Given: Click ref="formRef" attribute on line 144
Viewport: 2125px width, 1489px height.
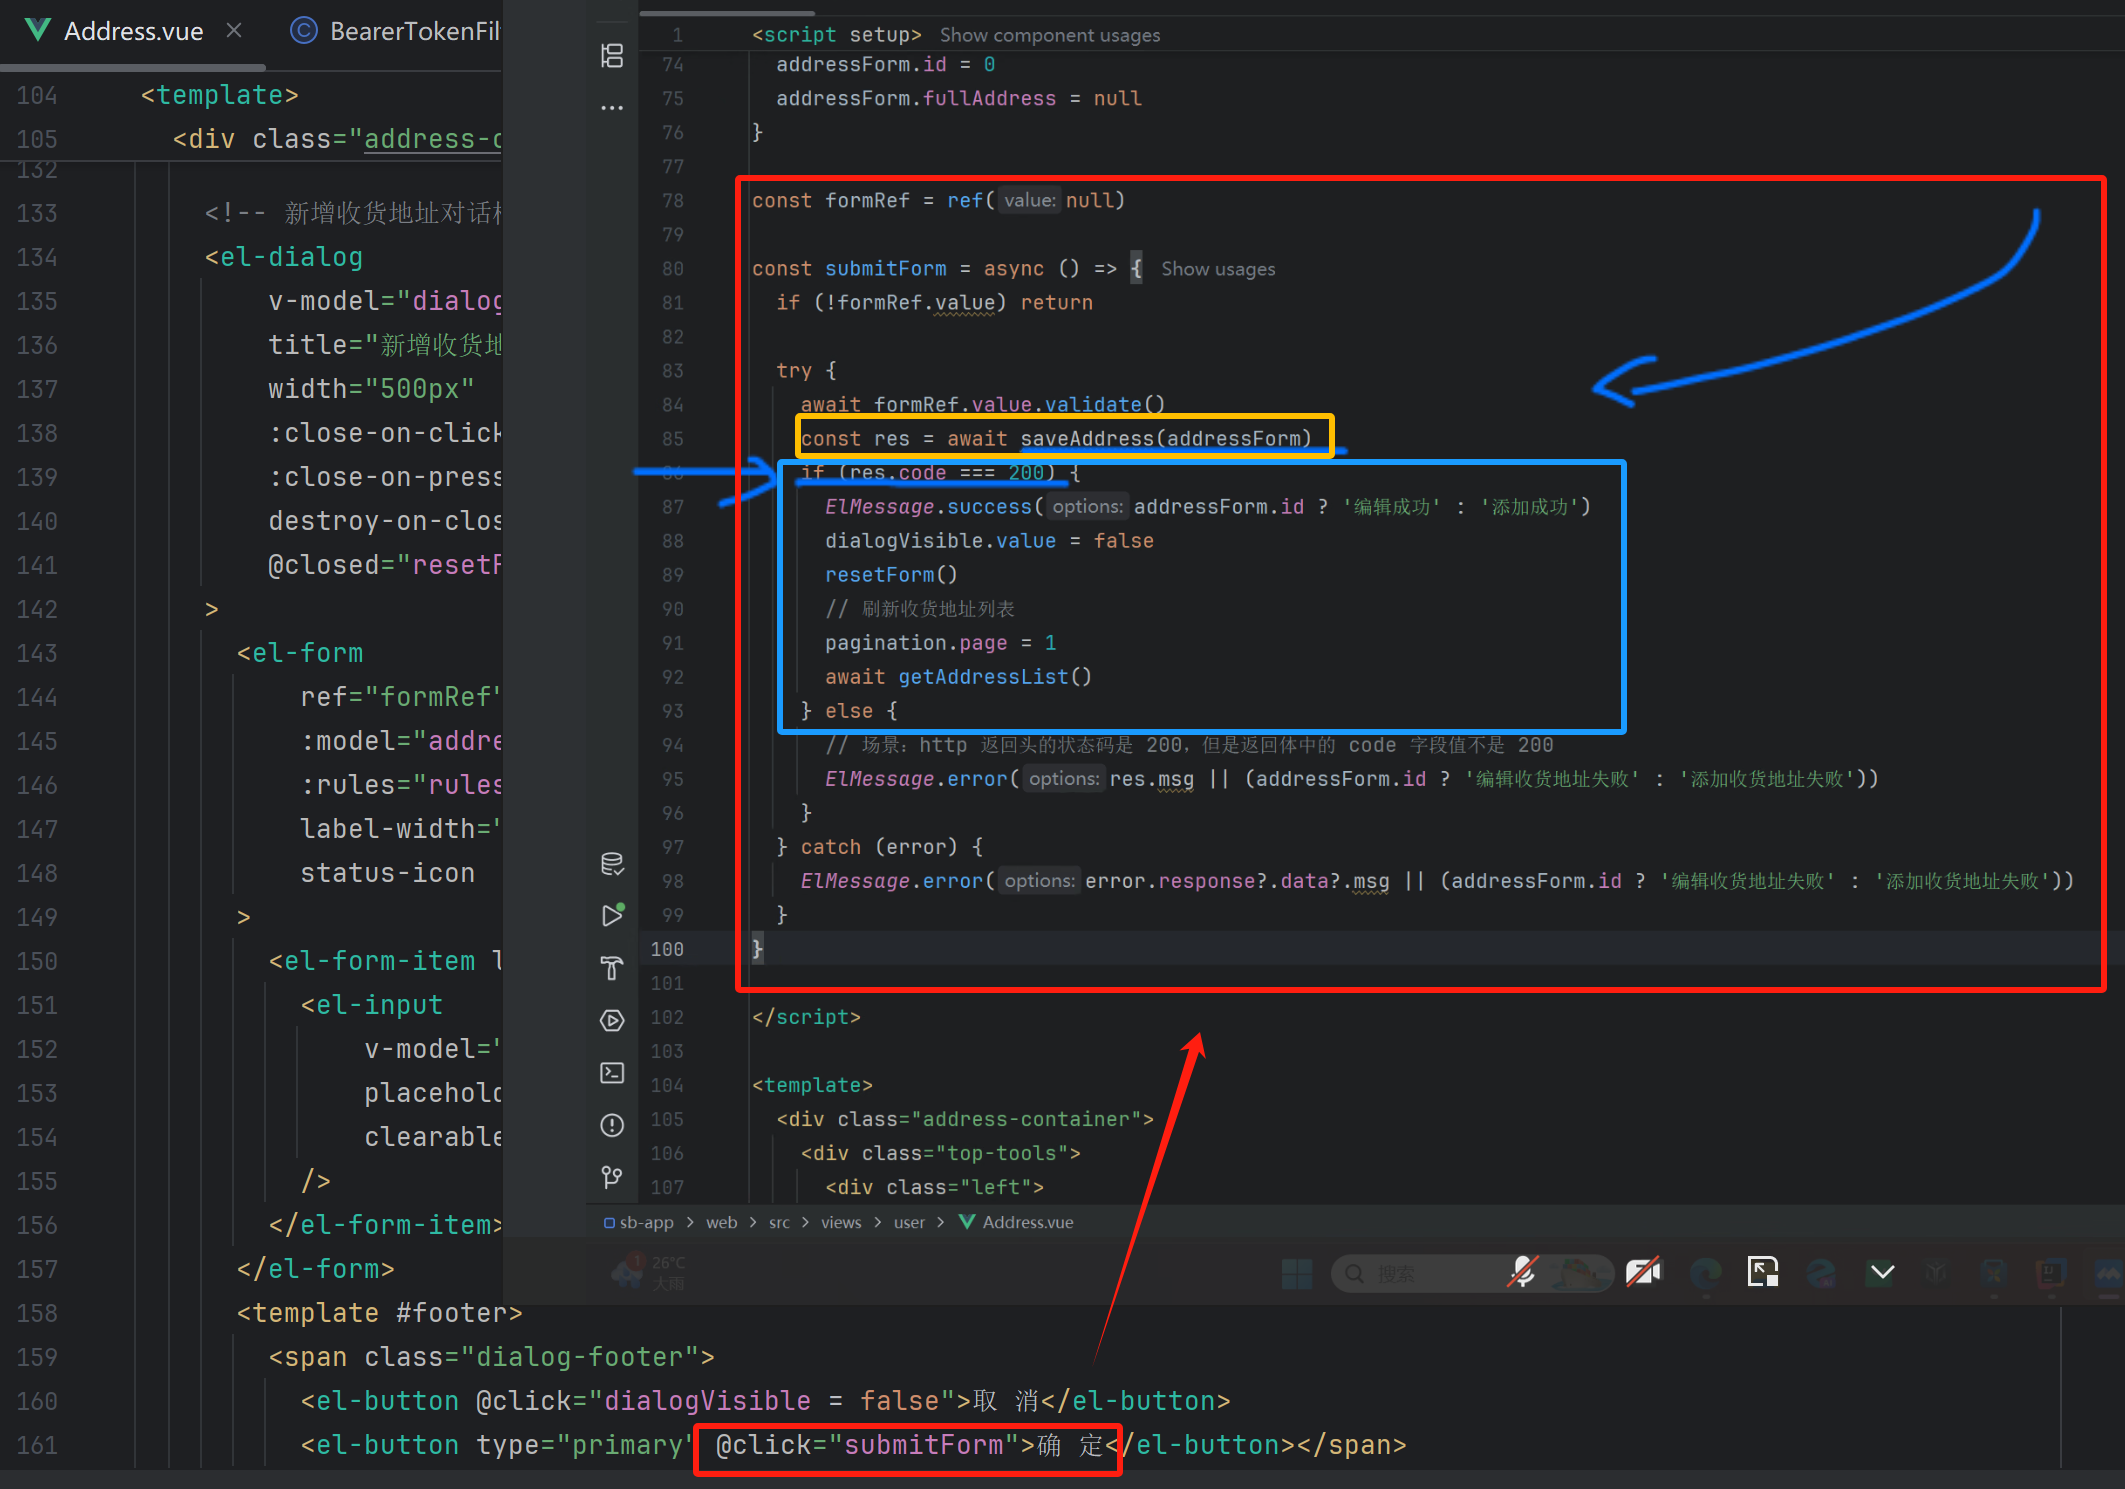Looking at the screenshot, I should pos(400,697).
